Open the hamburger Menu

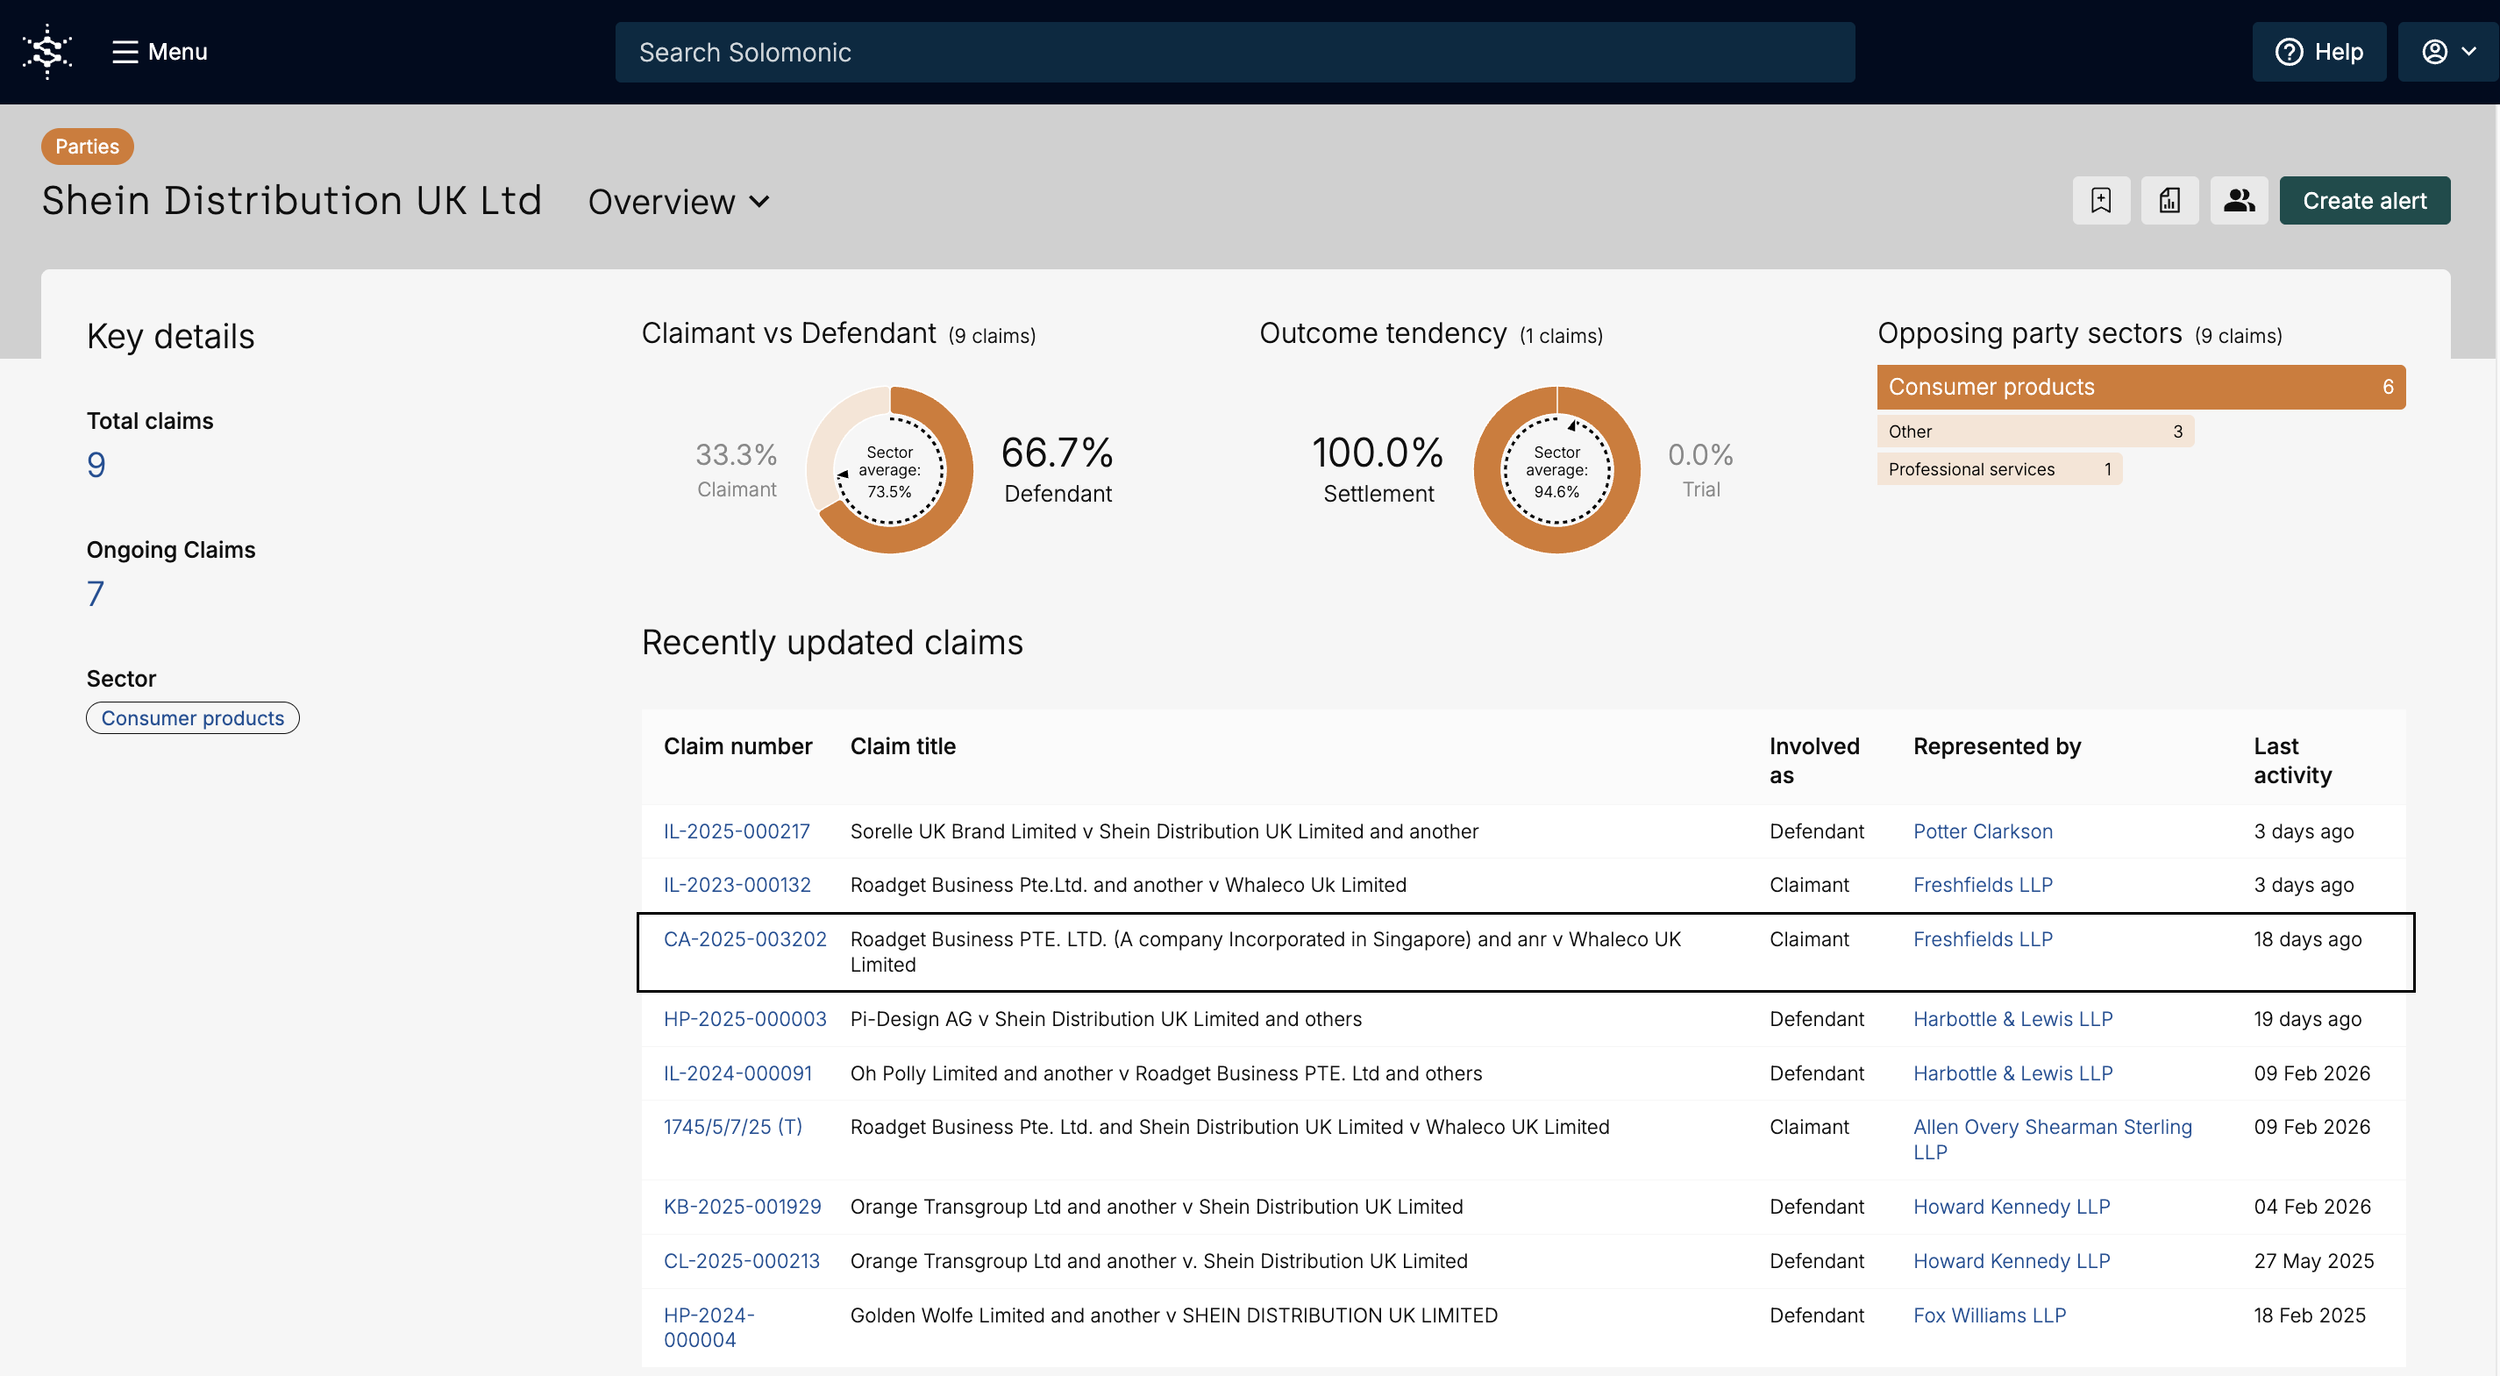click(x=160, y=52)
